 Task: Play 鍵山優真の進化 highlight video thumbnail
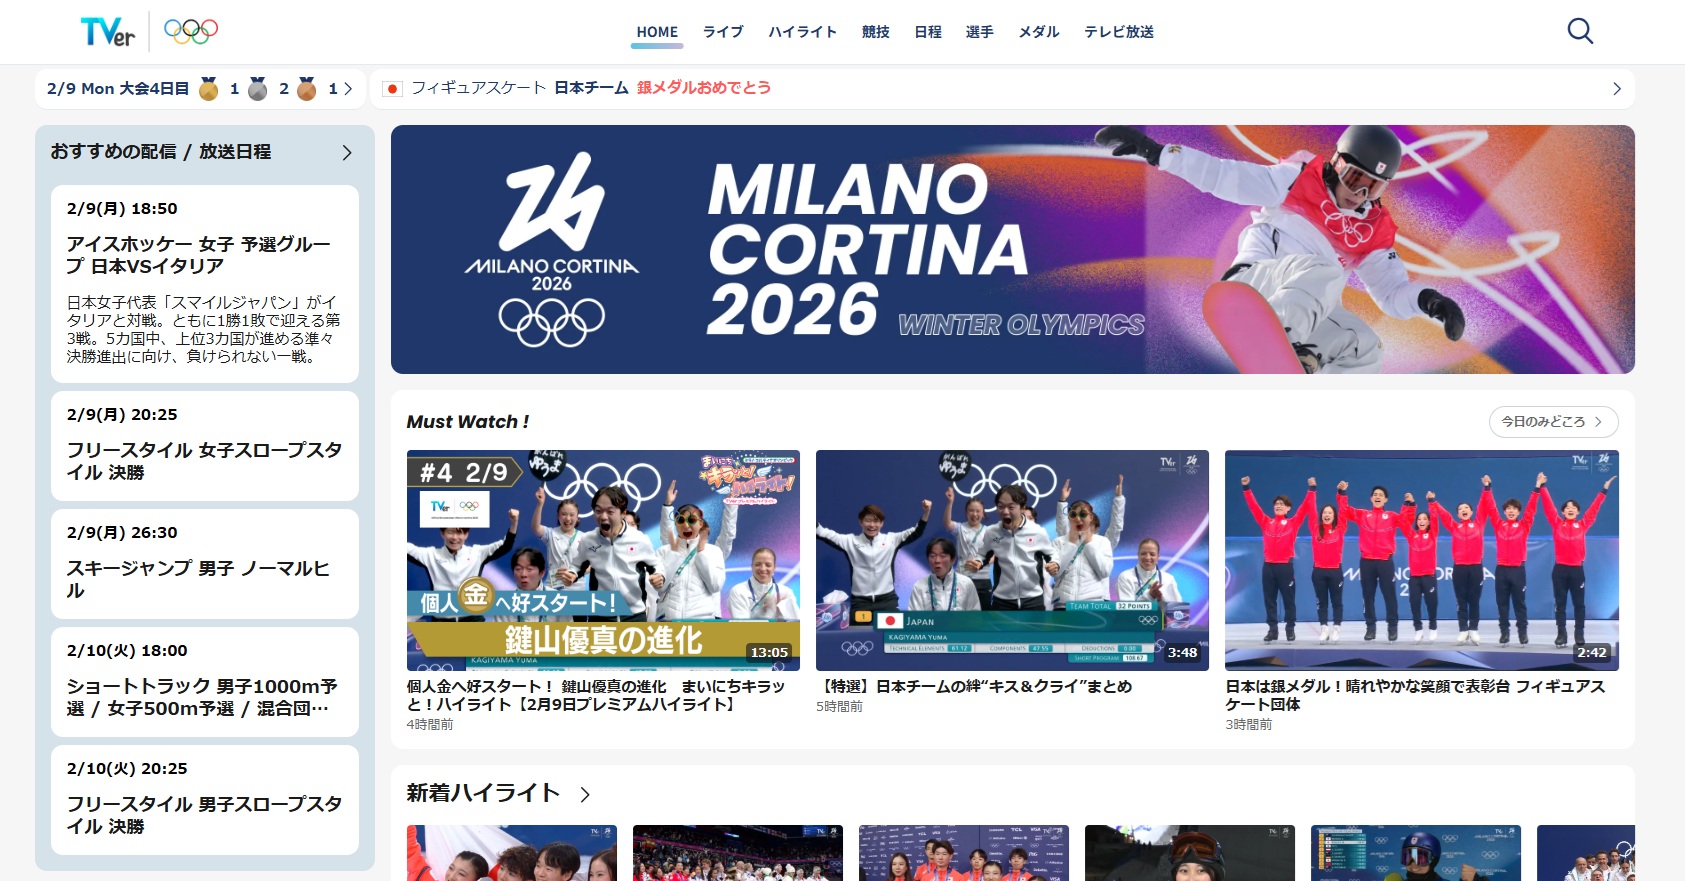coord(603,560)
